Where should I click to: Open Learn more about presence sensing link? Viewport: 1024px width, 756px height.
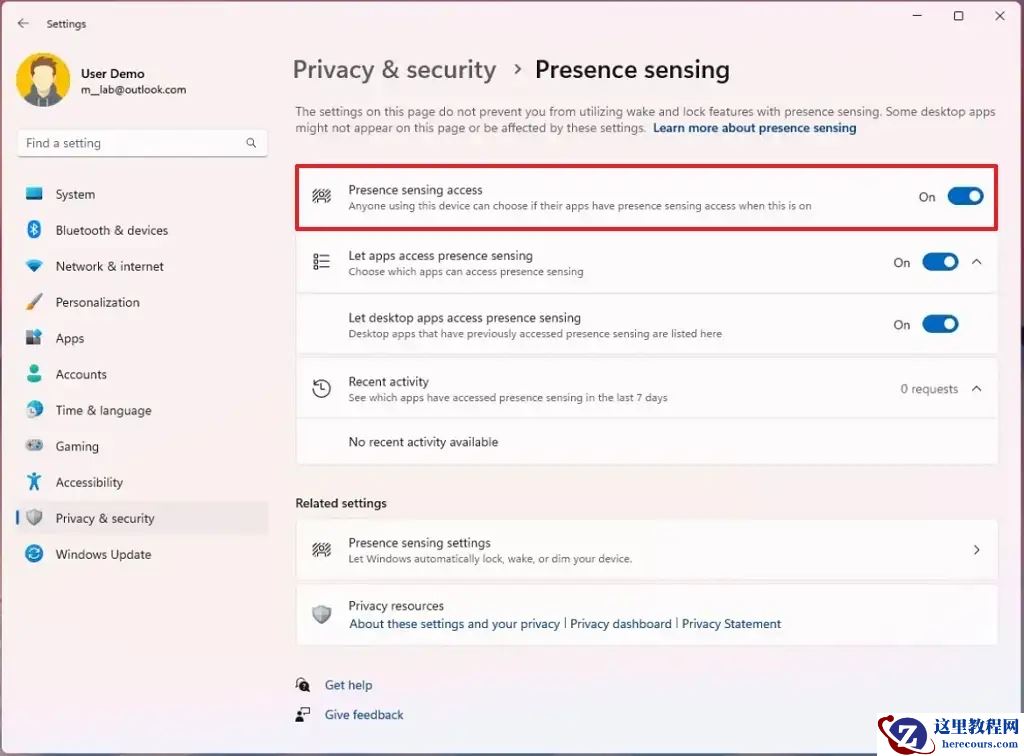click(x=754, y=128)
